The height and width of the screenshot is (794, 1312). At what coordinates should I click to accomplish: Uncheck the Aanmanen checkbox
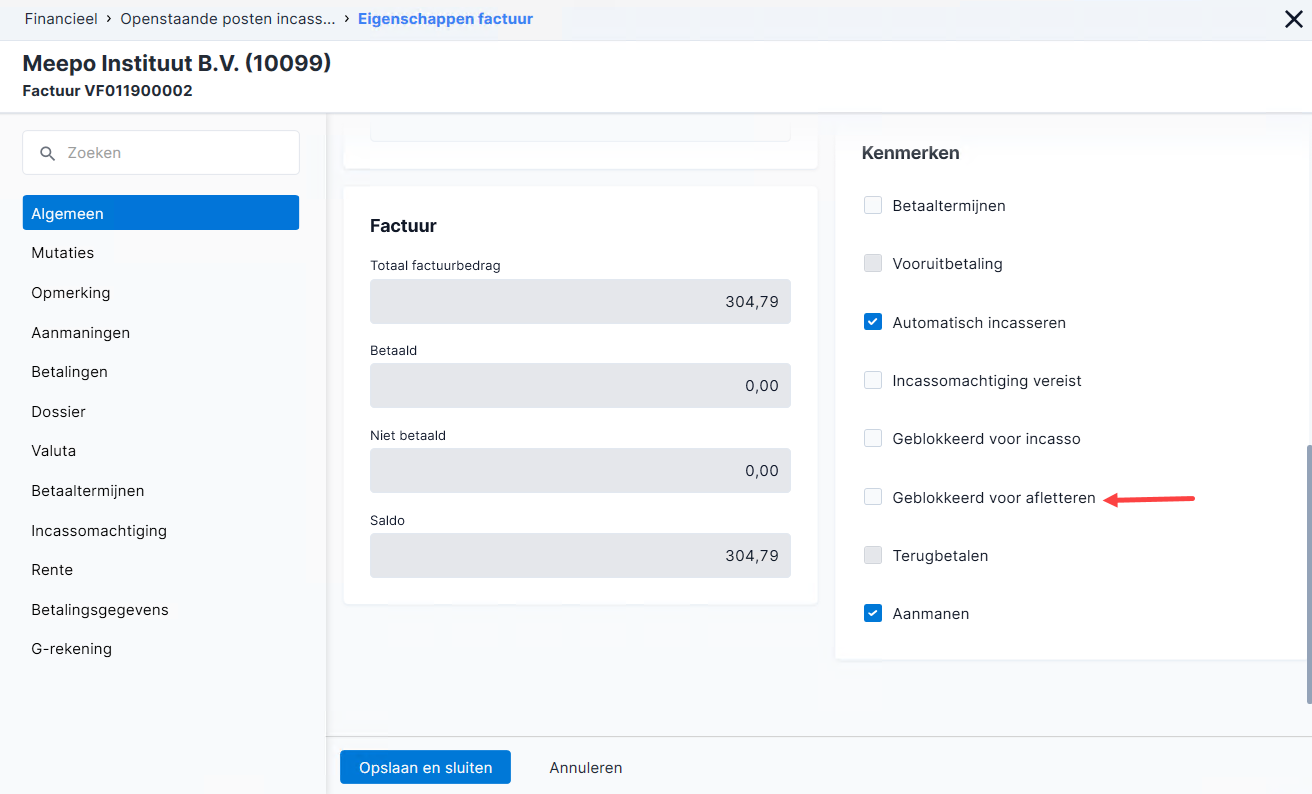pos(873,613)
